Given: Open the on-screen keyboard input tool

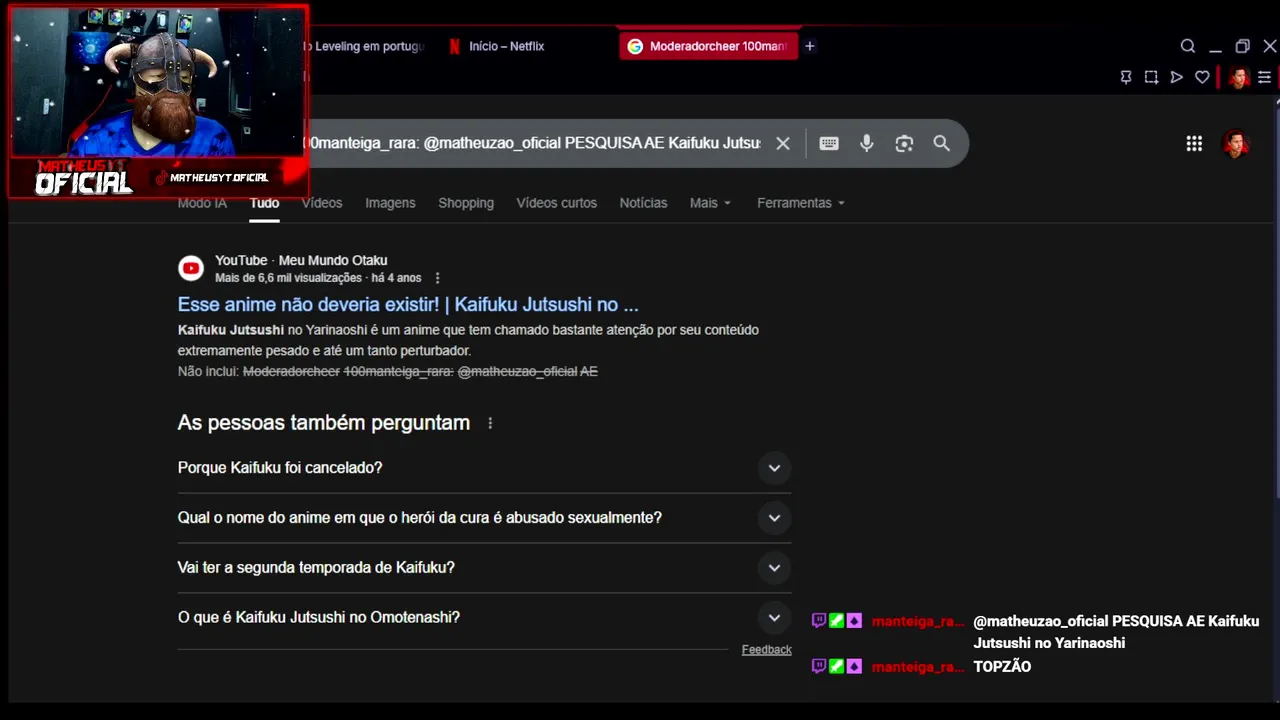Looking at the screenshot, I should coord(829,143).
